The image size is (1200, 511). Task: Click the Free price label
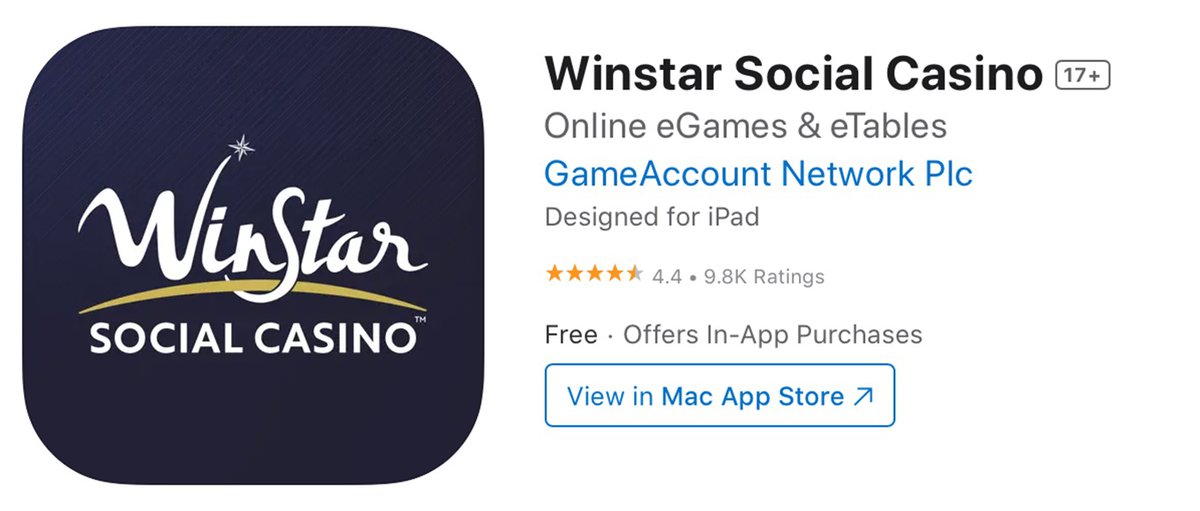pos(571,334)
